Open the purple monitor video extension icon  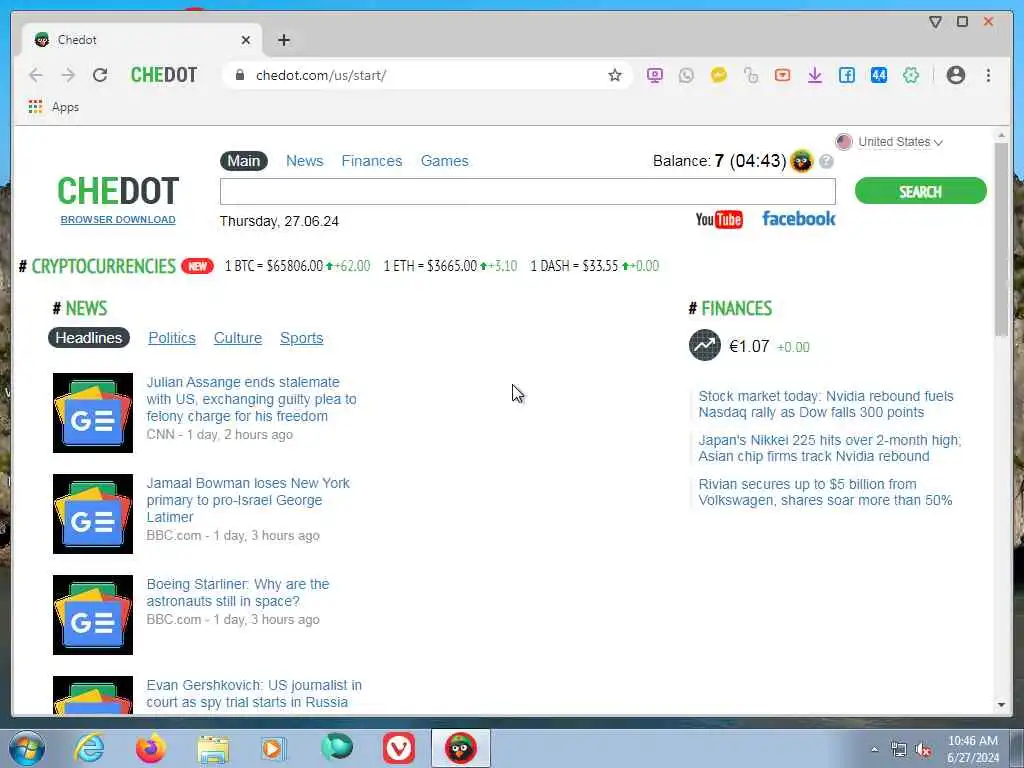[x=654, y=75]
